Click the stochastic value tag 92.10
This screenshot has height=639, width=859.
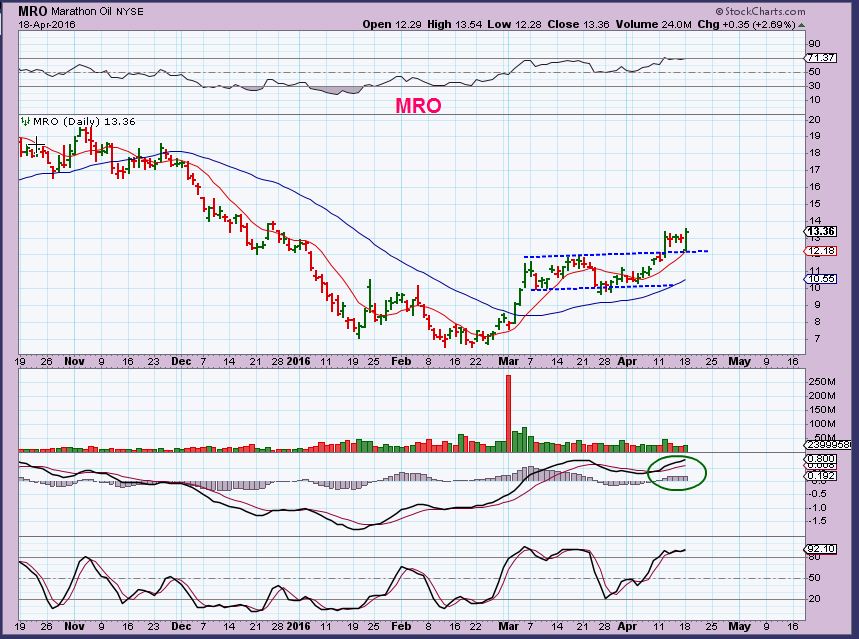[821, 549]
